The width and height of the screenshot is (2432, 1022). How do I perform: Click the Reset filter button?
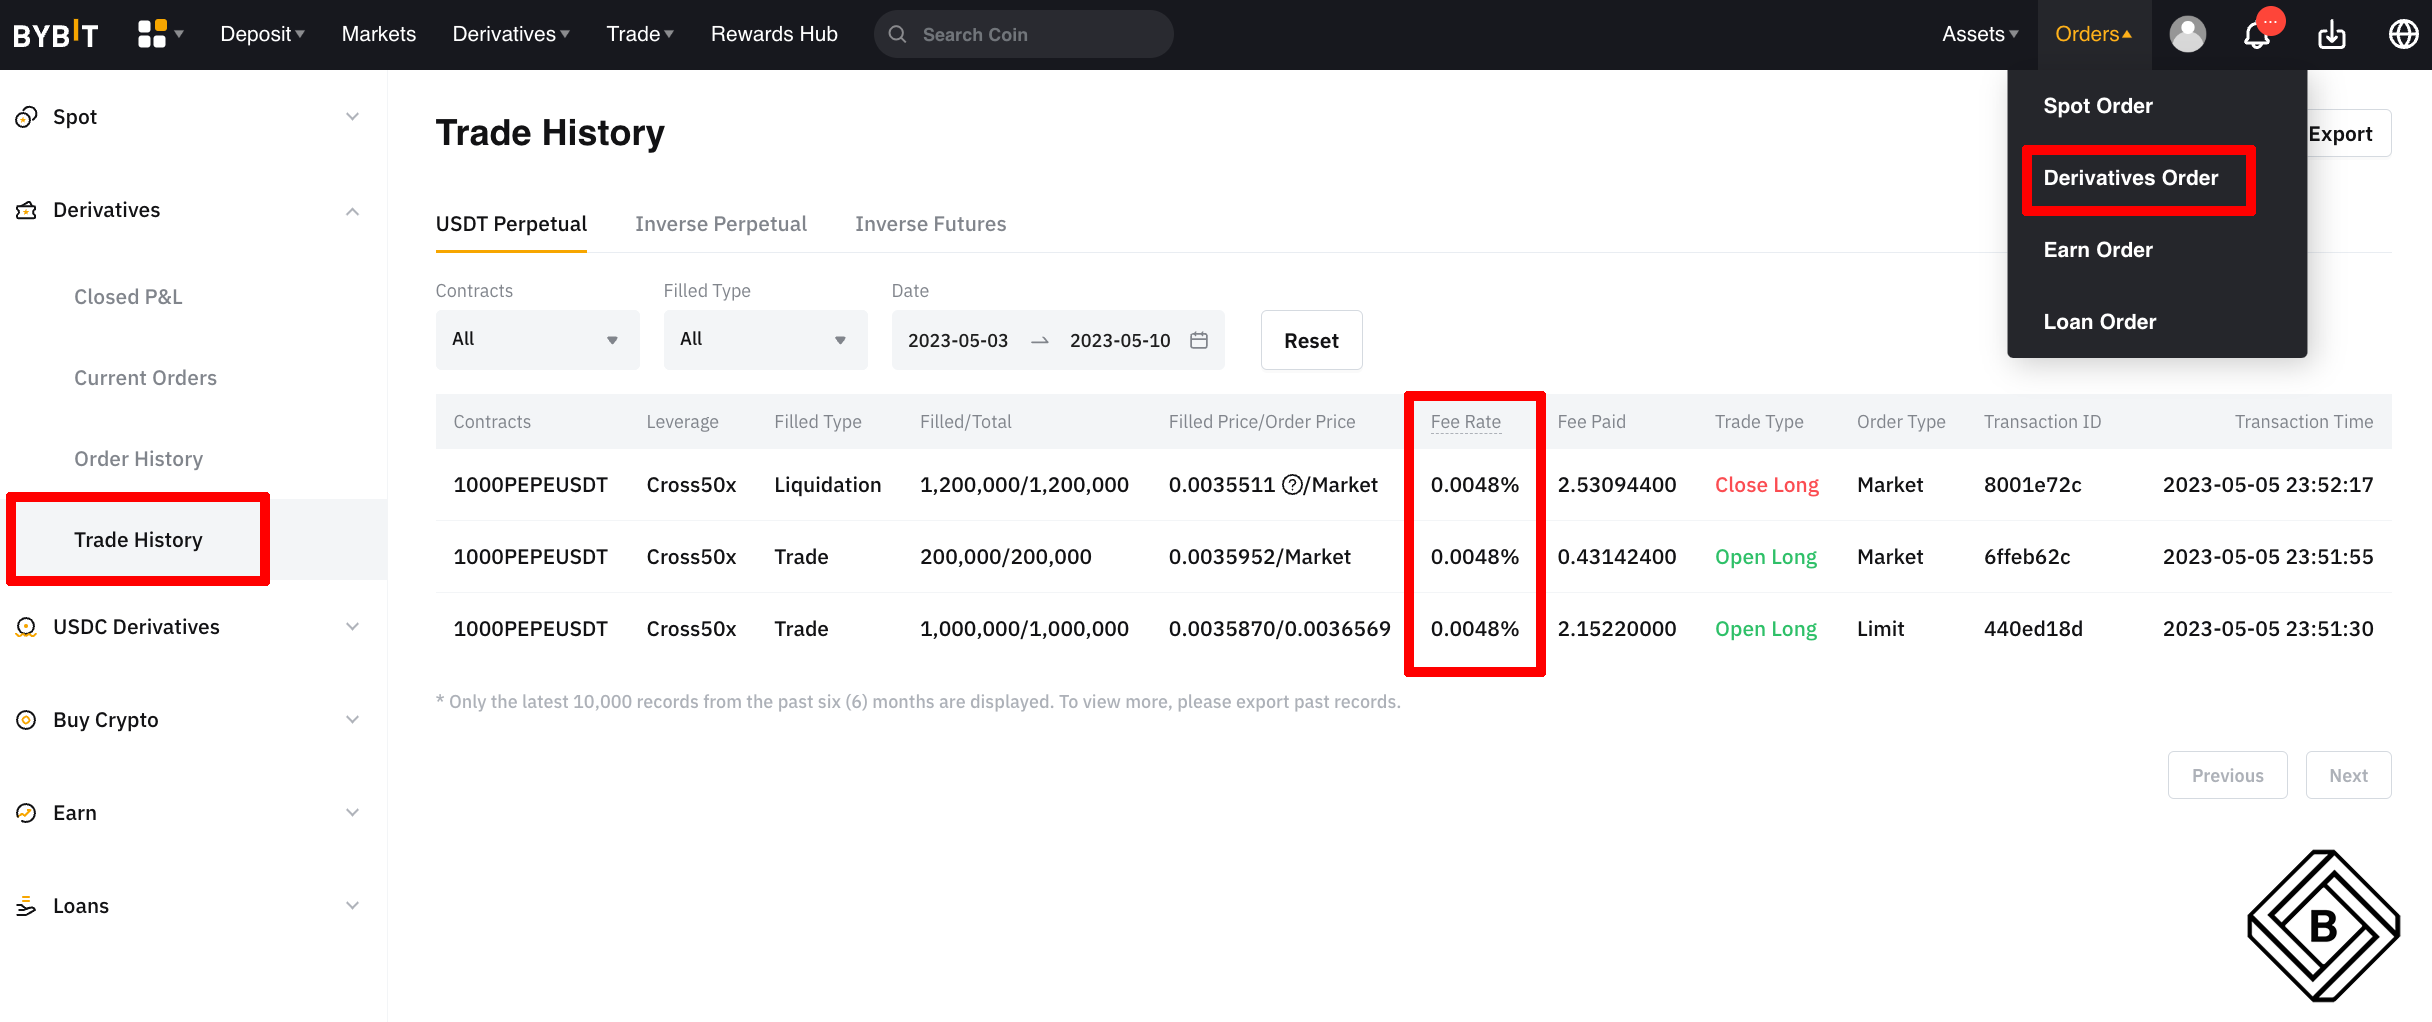coord(1311,340)
